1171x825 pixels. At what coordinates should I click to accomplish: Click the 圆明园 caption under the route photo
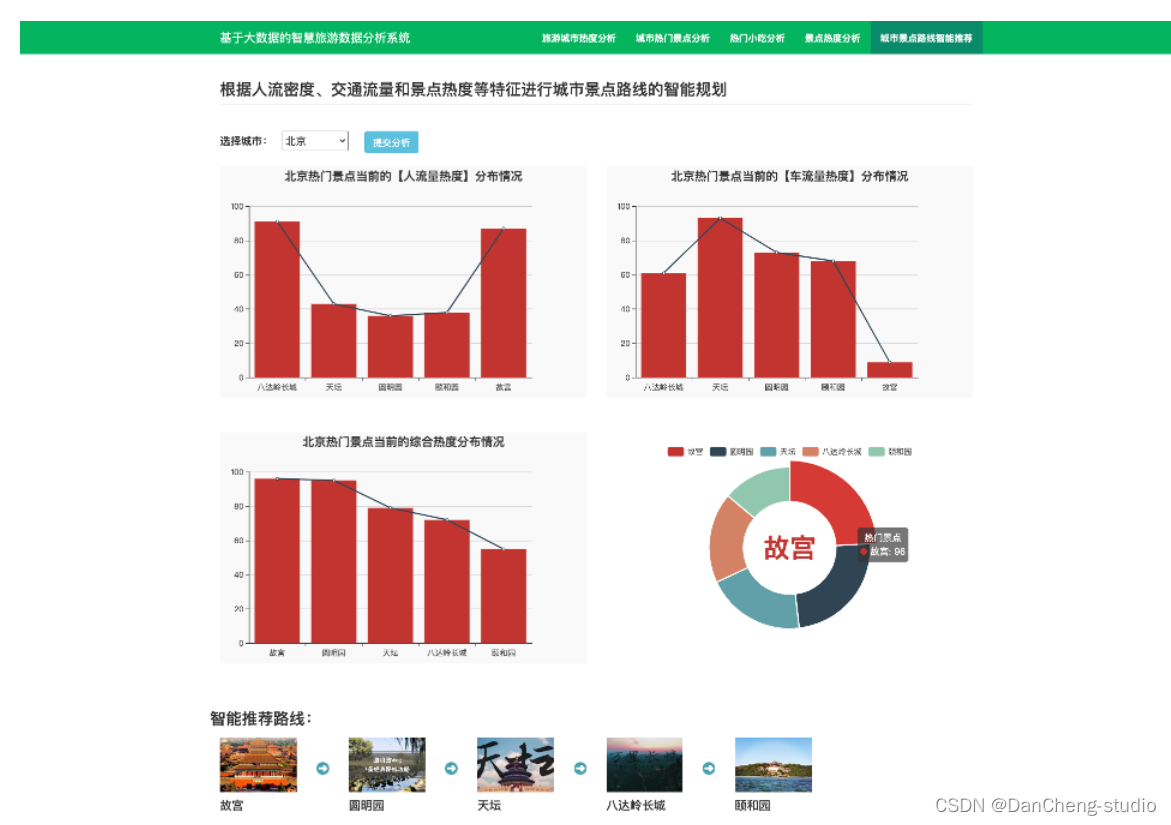(x=367, y=806)
